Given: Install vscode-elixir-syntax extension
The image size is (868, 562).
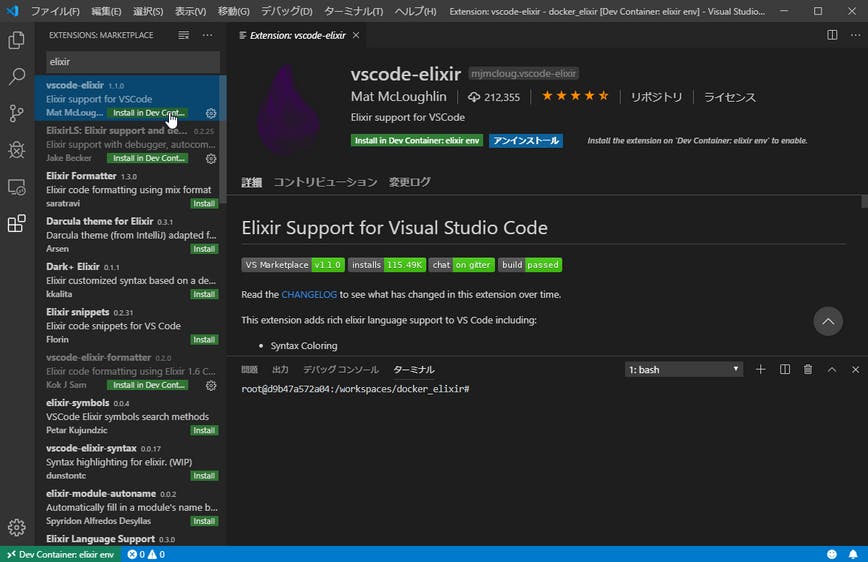Looking at the screenshot, I should pos(204,476).
